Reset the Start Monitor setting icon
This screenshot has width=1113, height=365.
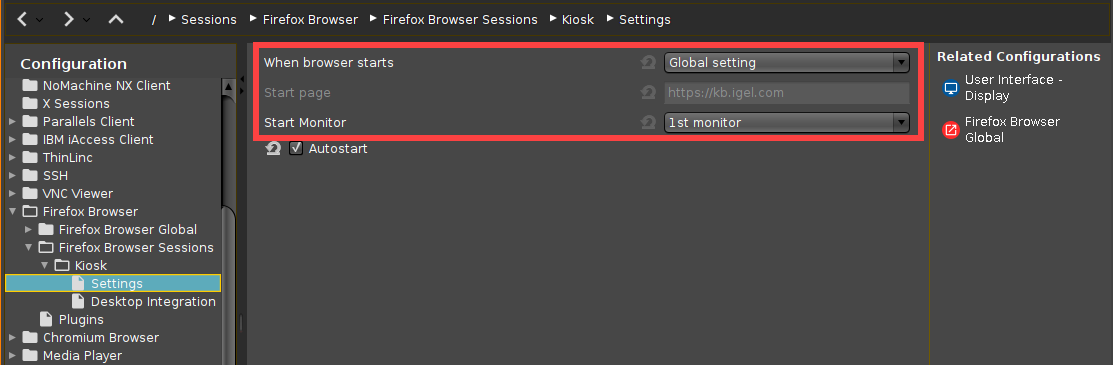tap(647, 122)
